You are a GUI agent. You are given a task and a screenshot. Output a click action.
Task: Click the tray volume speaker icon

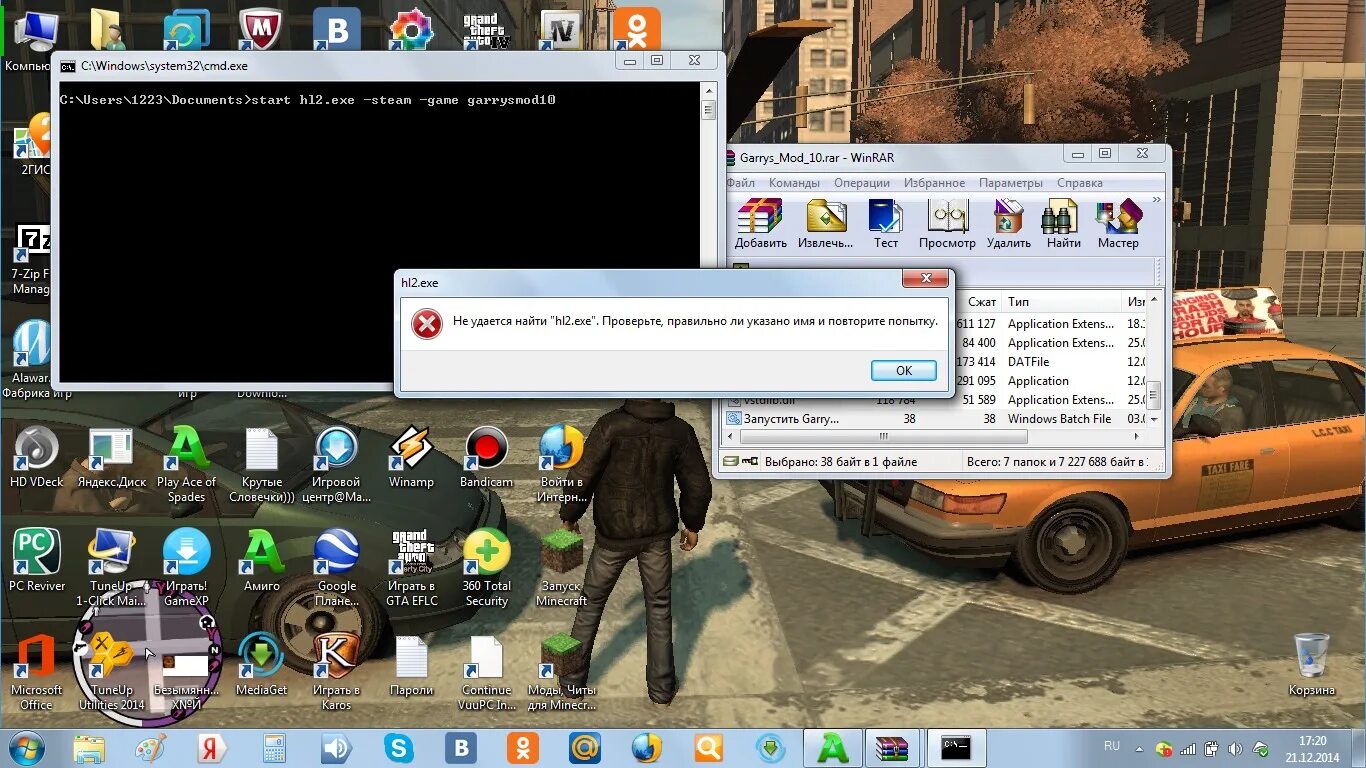pyautogui.click(x=1237, y=748)
